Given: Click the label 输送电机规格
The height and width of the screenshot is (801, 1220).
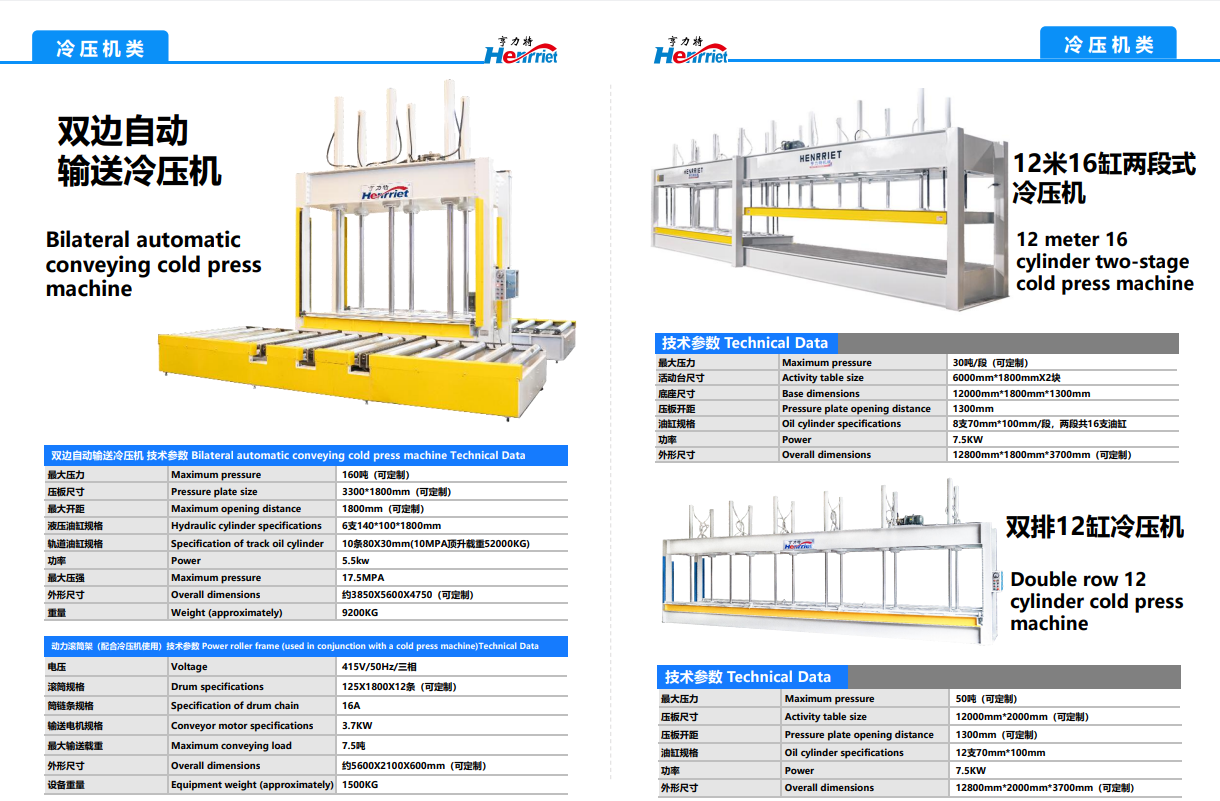Looking at the screenshot, I should (x=75, y=726).
